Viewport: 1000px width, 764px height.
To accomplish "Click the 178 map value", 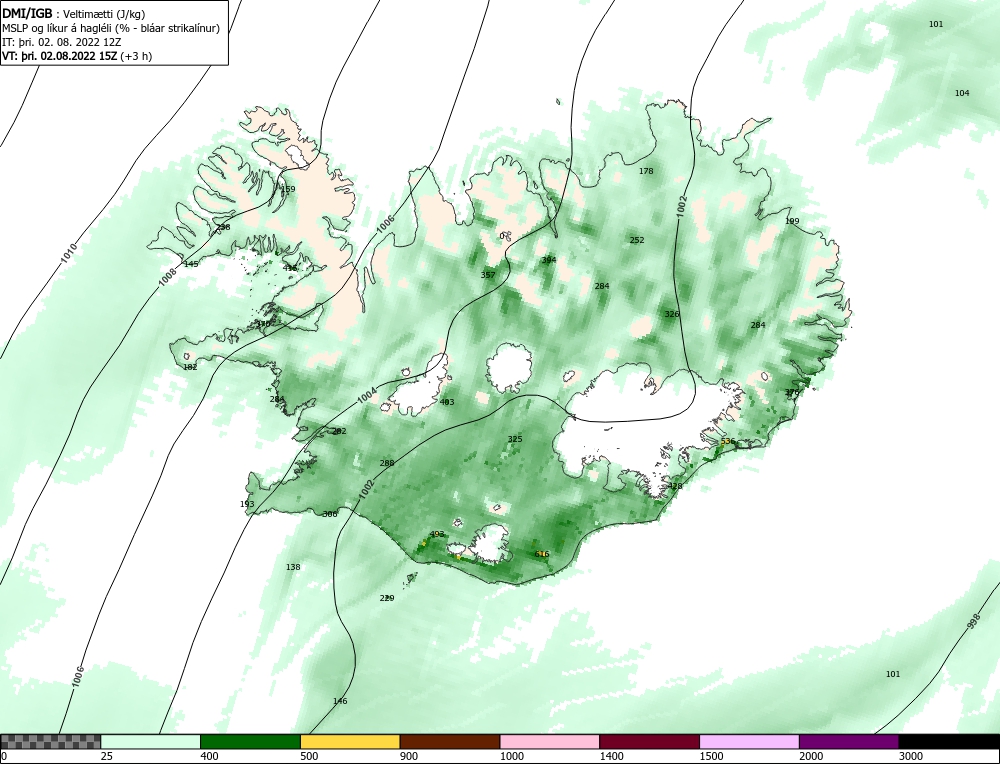I will tap(646, 171).
